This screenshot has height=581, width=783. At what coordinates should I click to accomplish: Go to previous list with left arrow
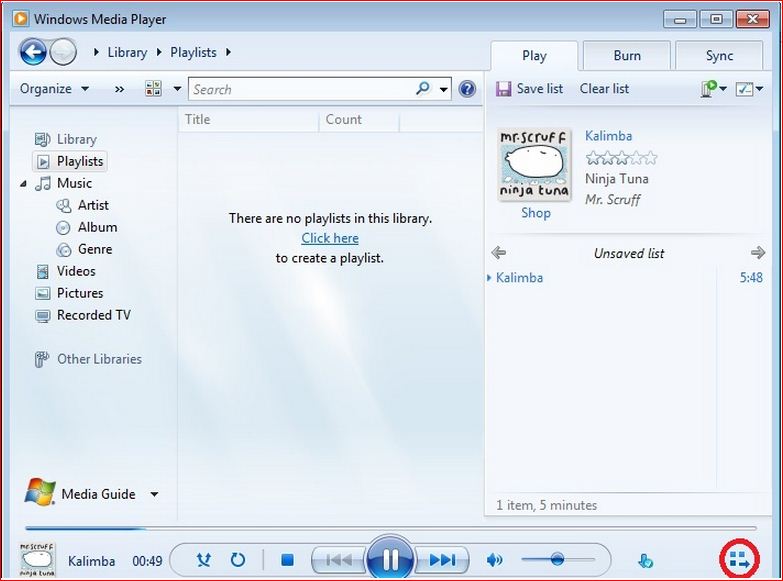498,252
